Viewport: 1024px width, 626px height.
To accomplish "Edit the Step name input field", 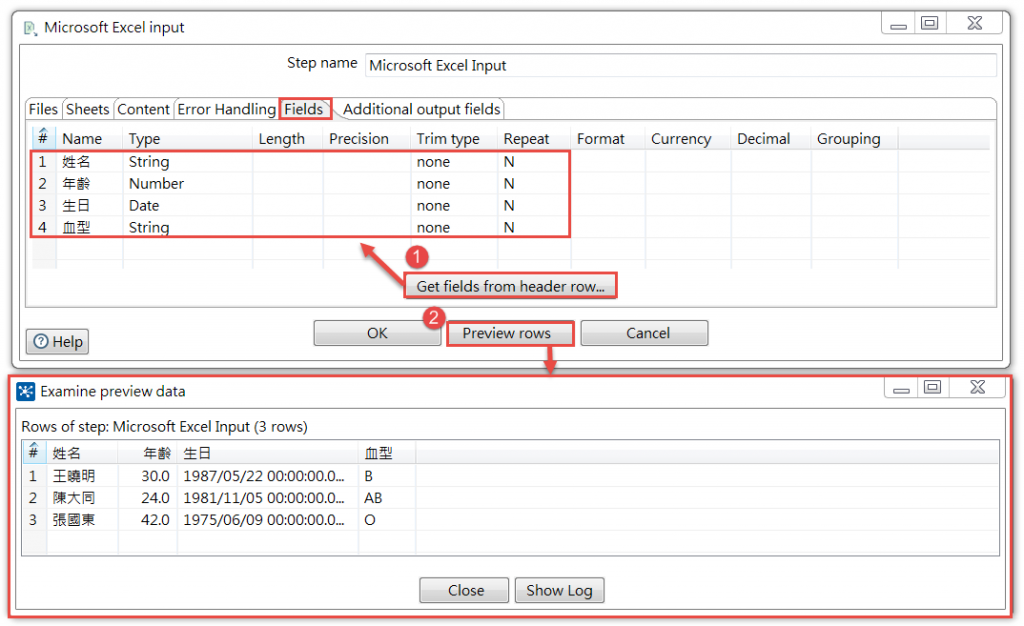I will (x=680, y=65).
